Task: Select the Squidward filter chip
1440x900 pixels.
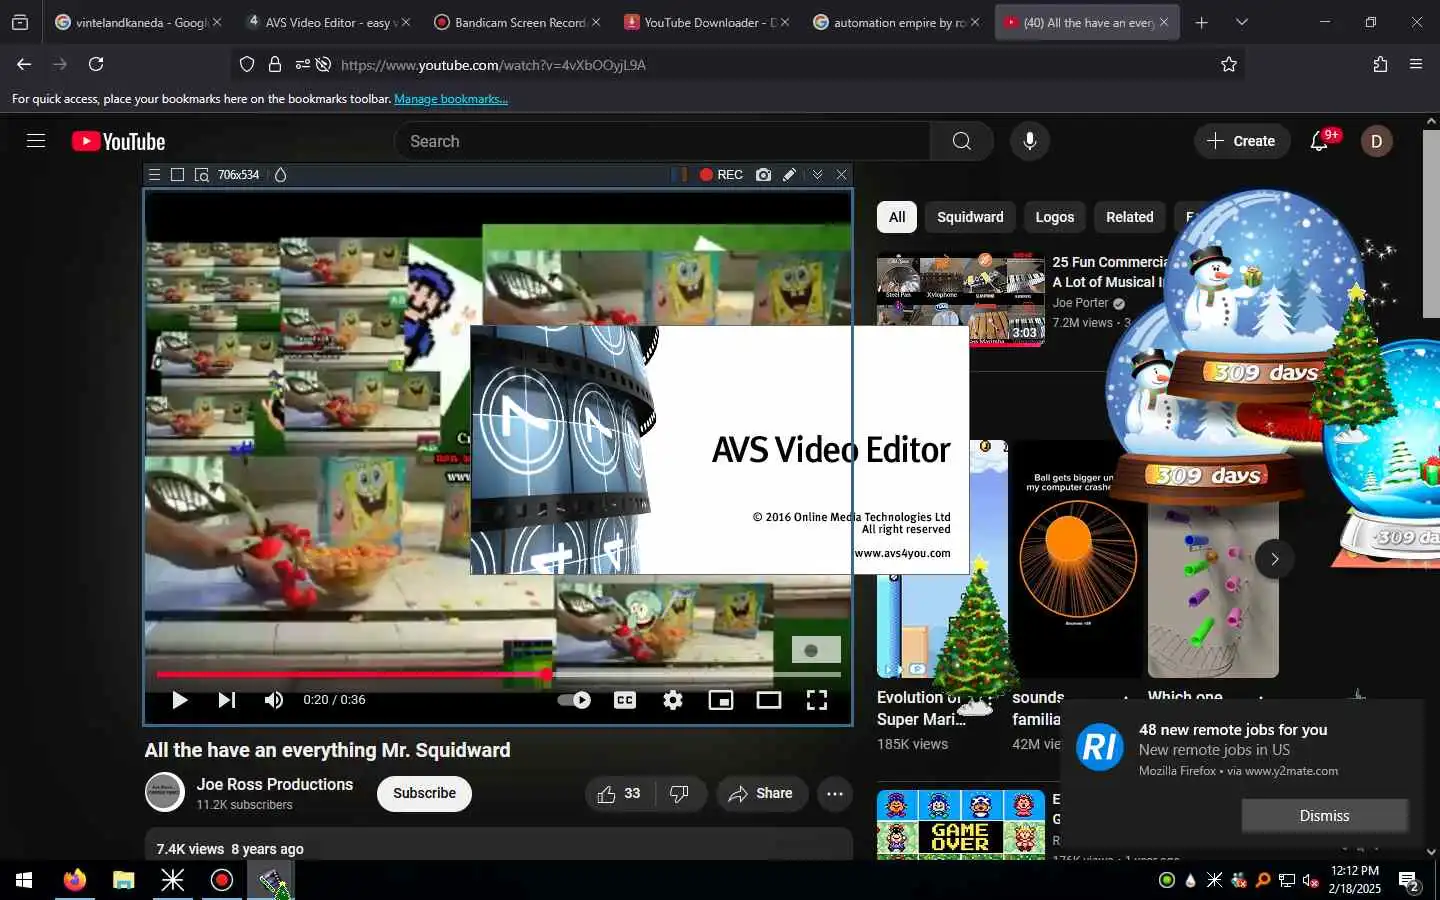Action: (970, 217)
